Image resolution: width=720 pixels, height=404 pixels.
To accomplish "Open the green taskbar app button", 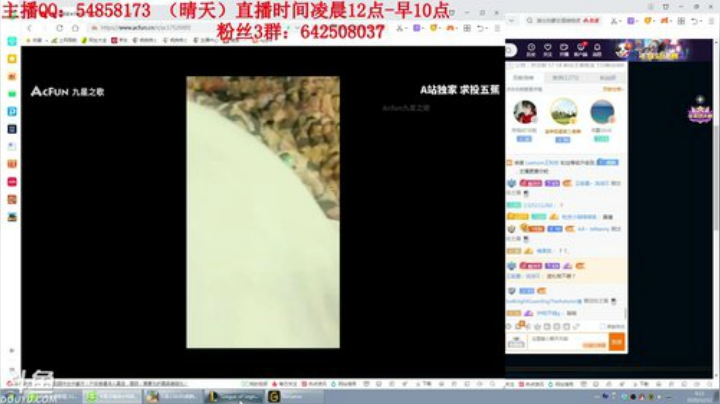I will click(113, 396).
